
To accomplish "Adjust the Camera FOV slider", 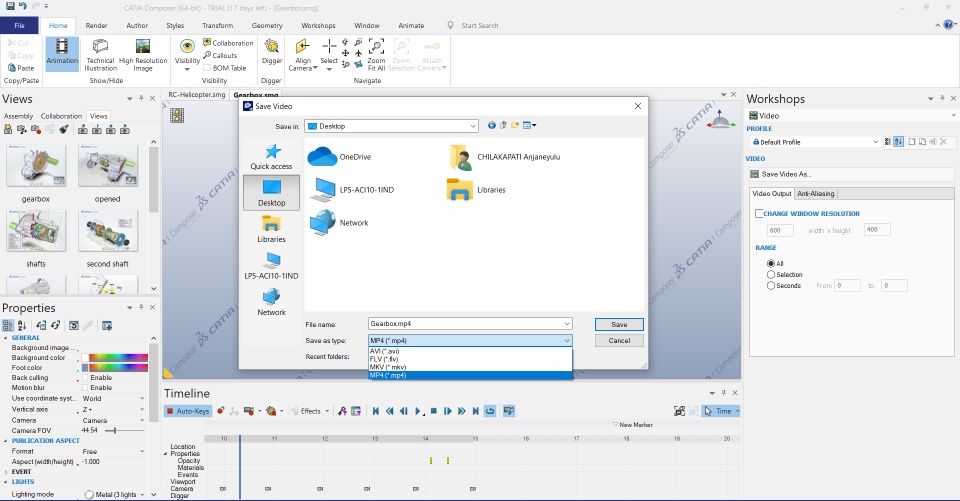I will (115, 431).
